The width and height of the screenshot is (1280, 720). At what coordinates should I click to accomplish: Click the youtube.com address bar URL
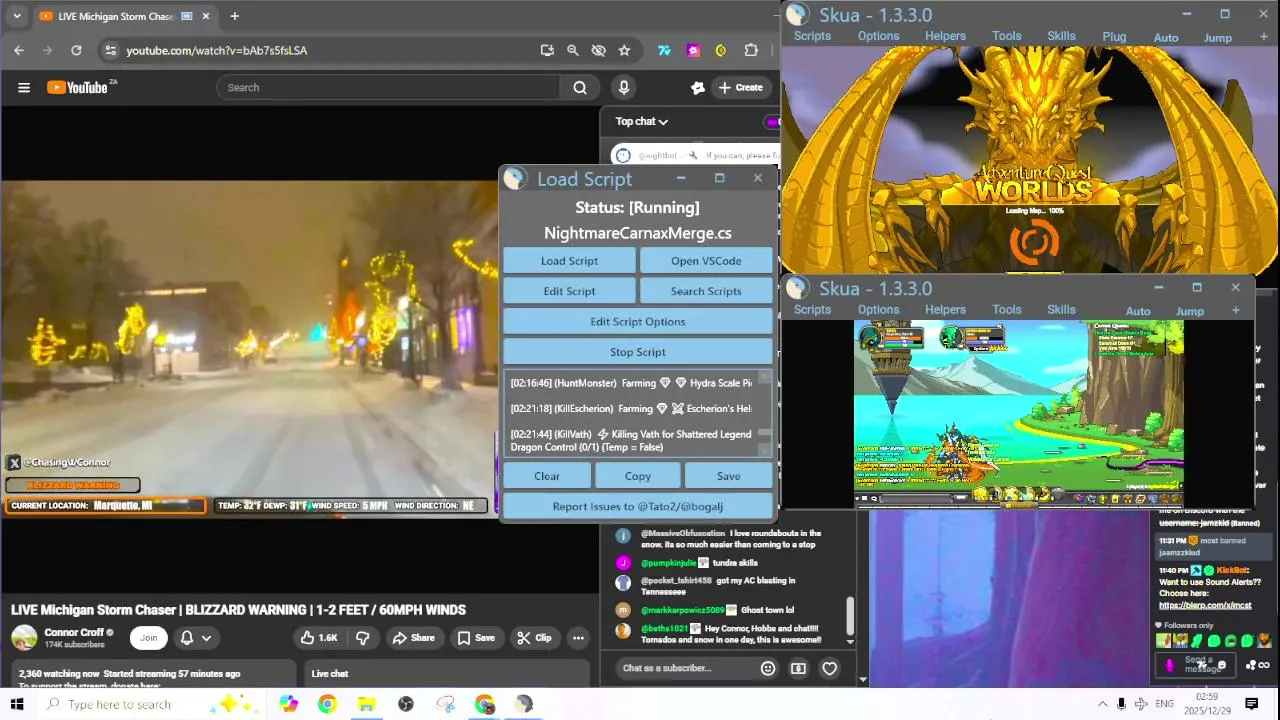tap(217, 50)
